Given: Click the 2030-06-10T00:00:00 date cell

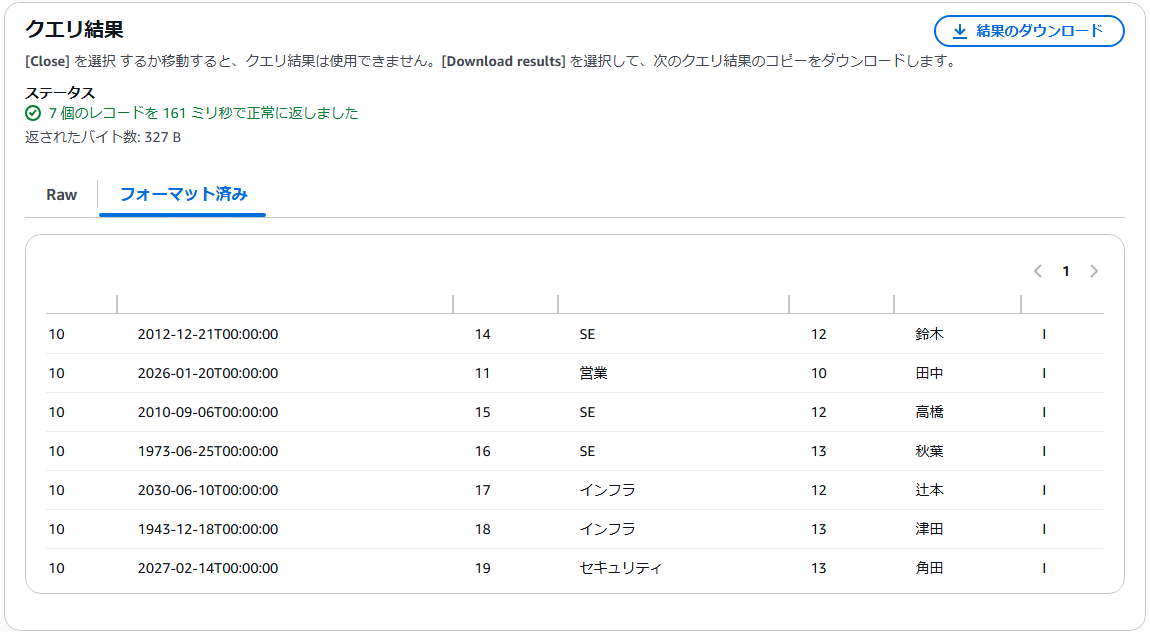Looking at the screenshot, I should point(208,490).
